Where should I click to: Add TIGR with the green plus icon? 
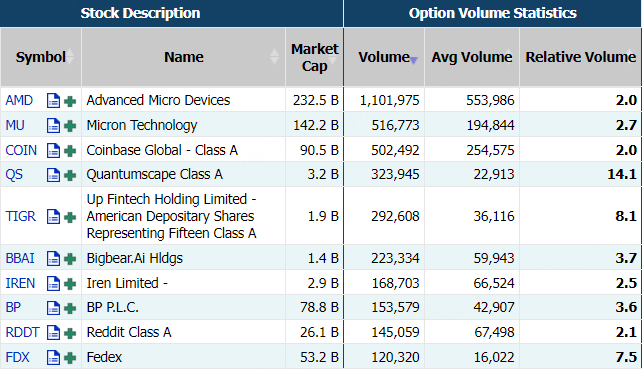pos(70,217)
